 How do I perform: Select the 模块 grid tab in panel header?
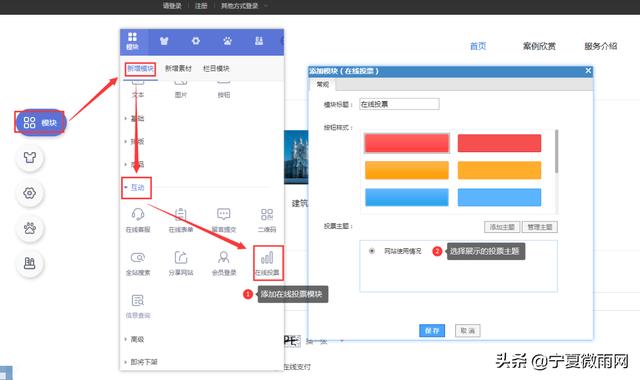coord(132,41)
